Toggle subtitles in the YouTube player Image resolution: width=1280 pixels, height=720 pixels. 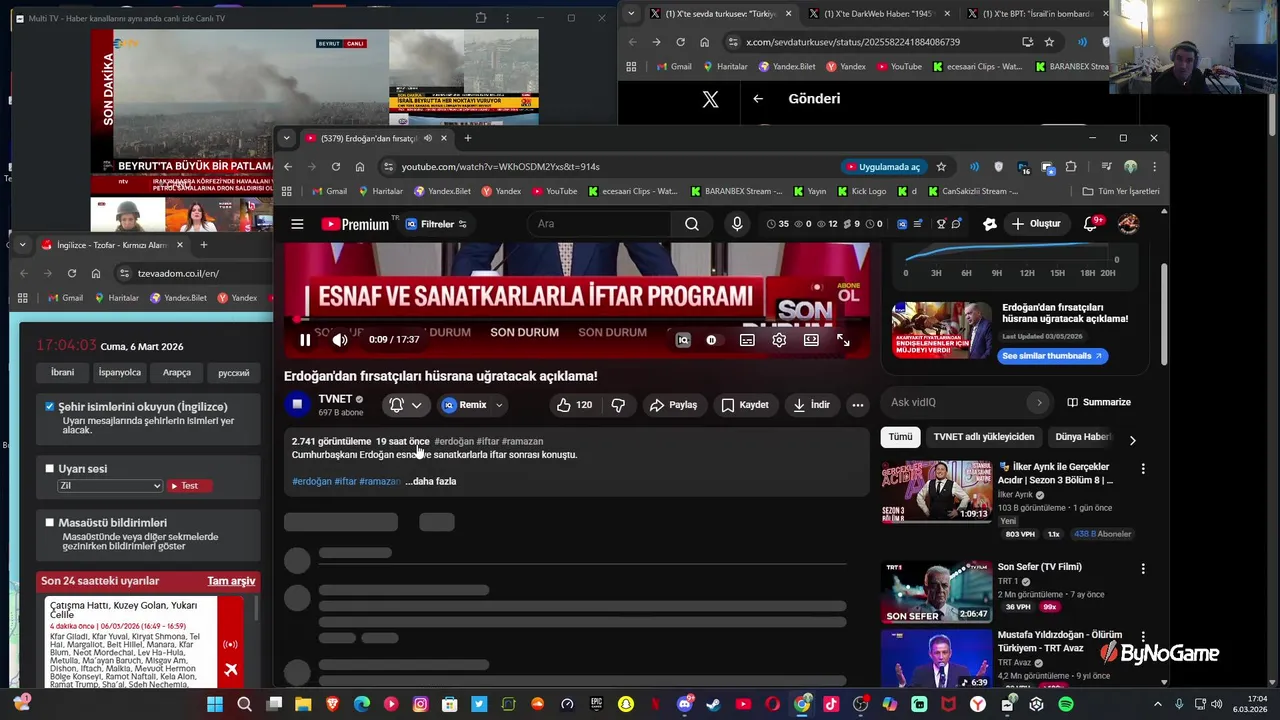pos(747,340)
